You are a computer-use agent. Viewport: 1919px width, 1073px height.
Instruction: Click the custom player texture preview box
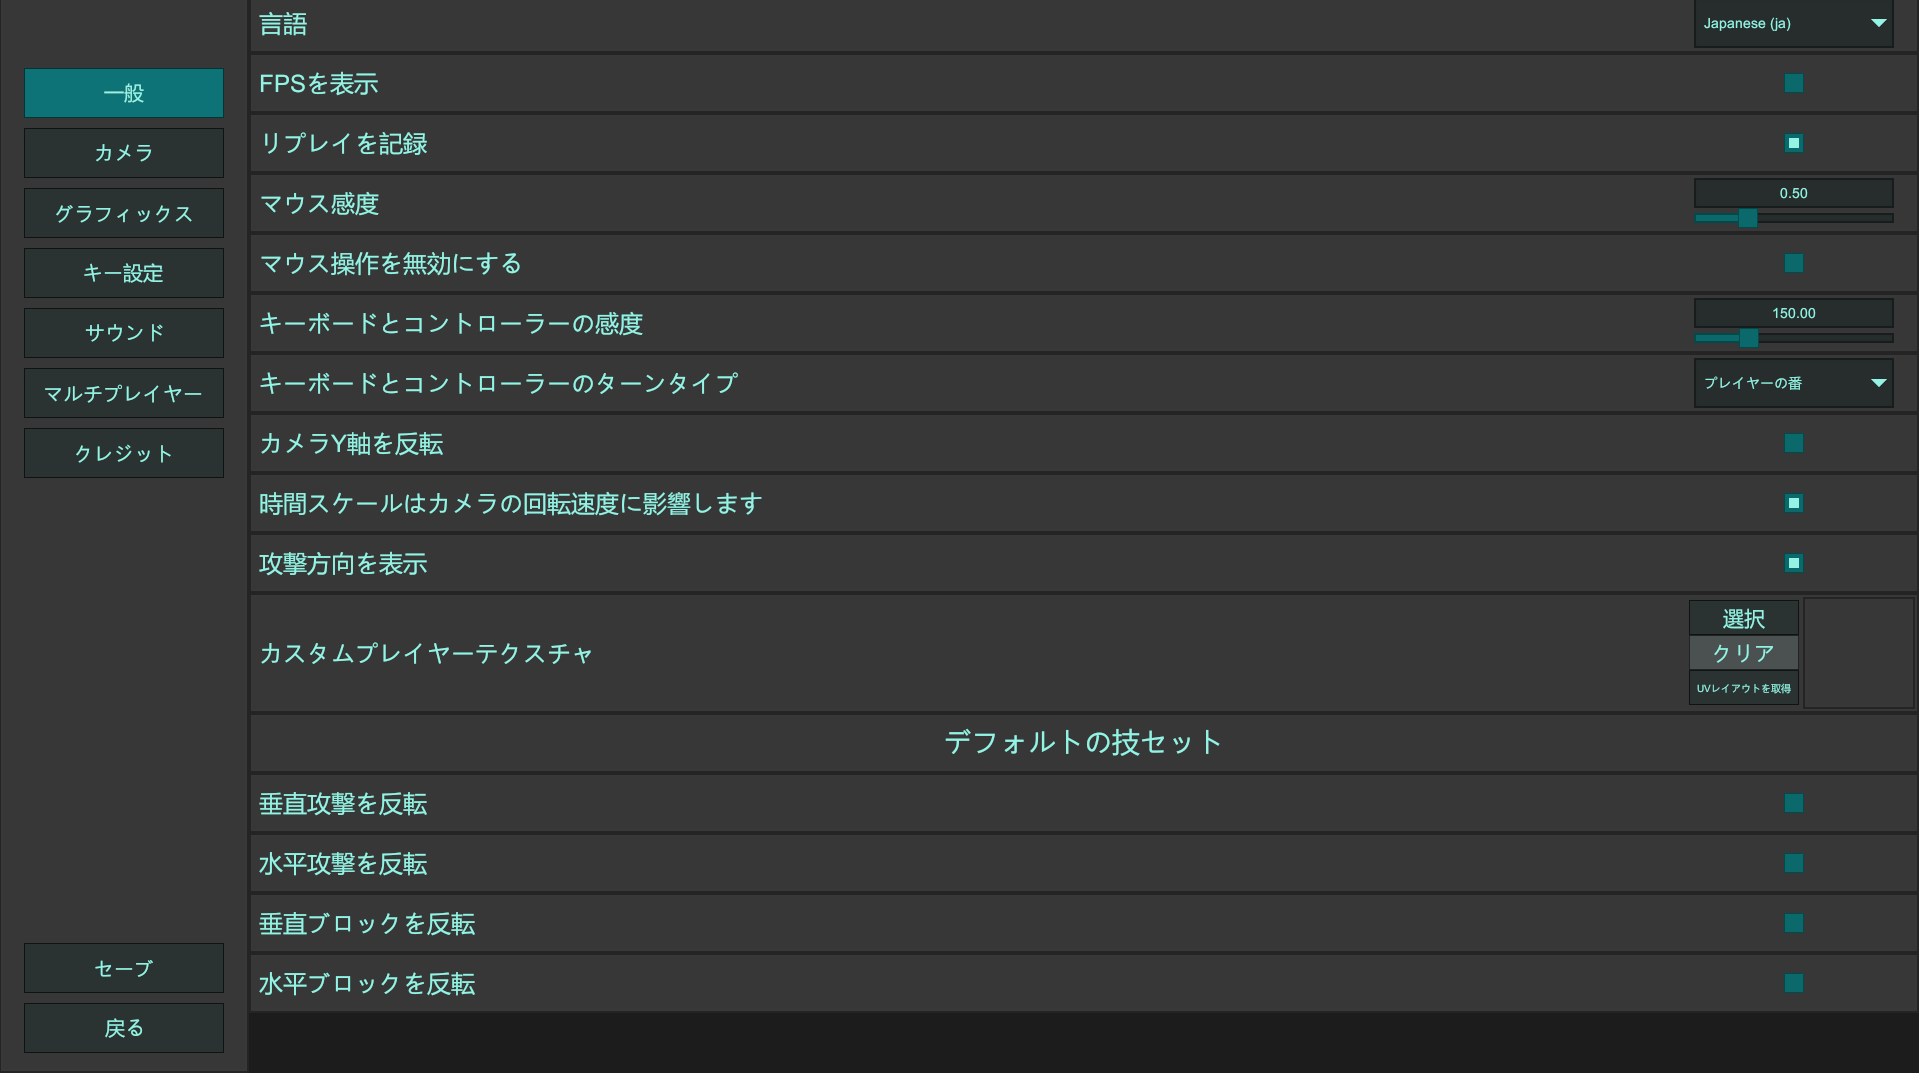click(x=1858, y=653)
